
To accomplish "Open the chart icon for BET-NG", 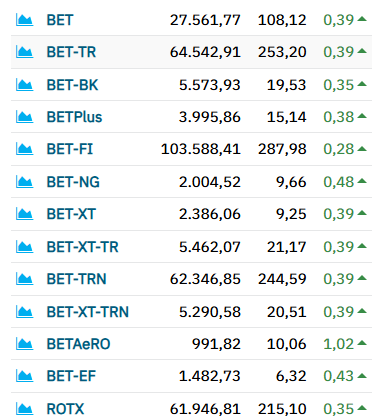I will [x=25, y=182].
